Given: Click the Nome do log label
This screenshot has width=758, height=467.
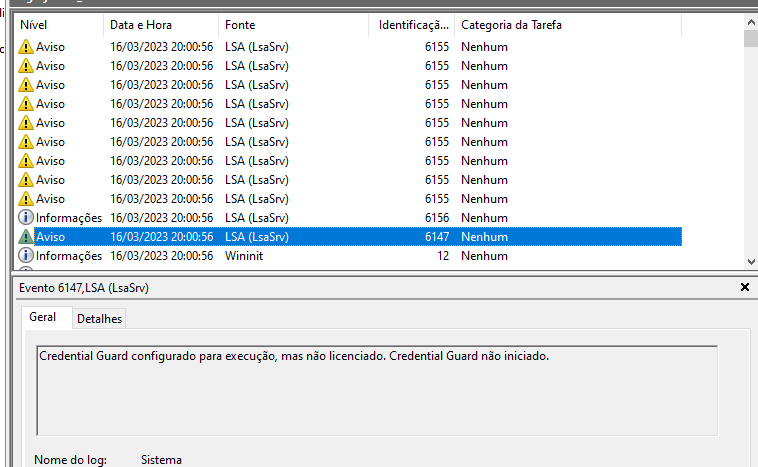Looking at the screenshot, I should tap(71, 459).
